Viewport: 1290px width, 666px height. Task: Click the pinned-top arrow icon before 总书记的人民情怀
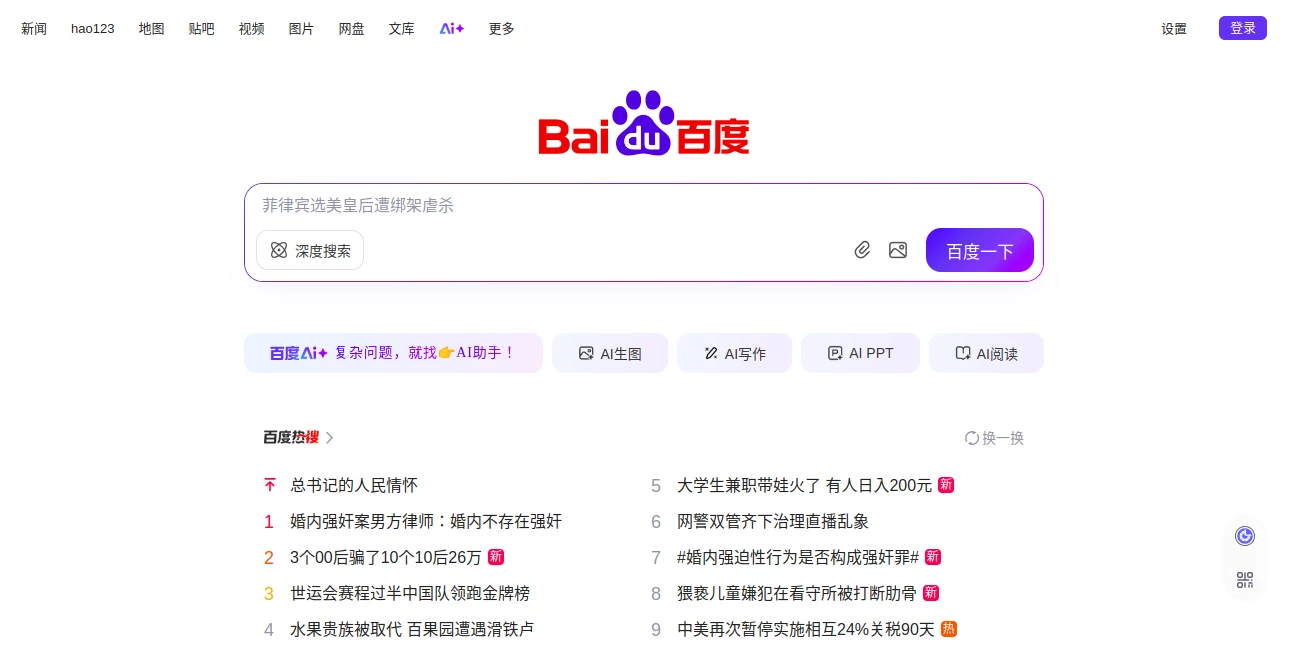tap(269, 485)
